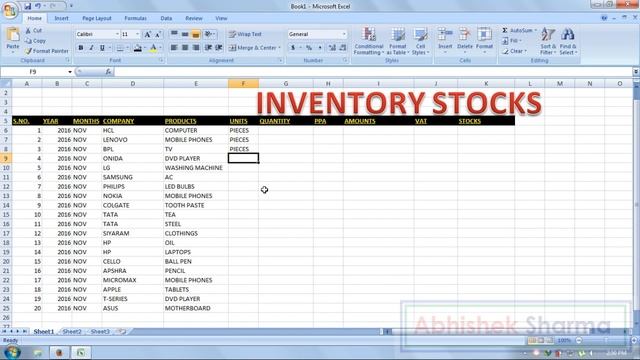Apply percent style
This screenshot has width=640, height=360.
click(309, 48)
